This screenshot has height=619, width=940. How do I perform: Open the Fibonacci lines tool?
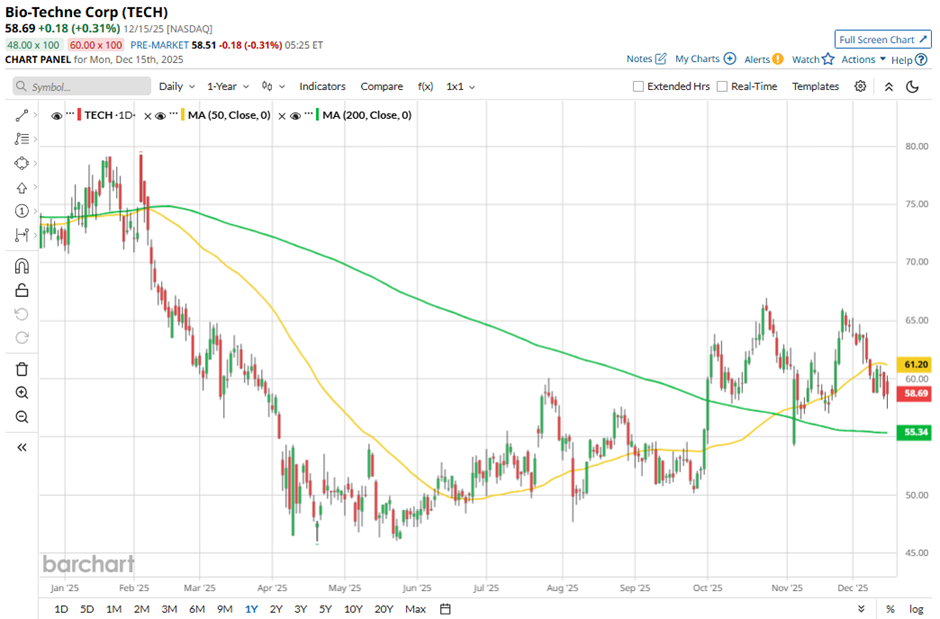point(22,139)
